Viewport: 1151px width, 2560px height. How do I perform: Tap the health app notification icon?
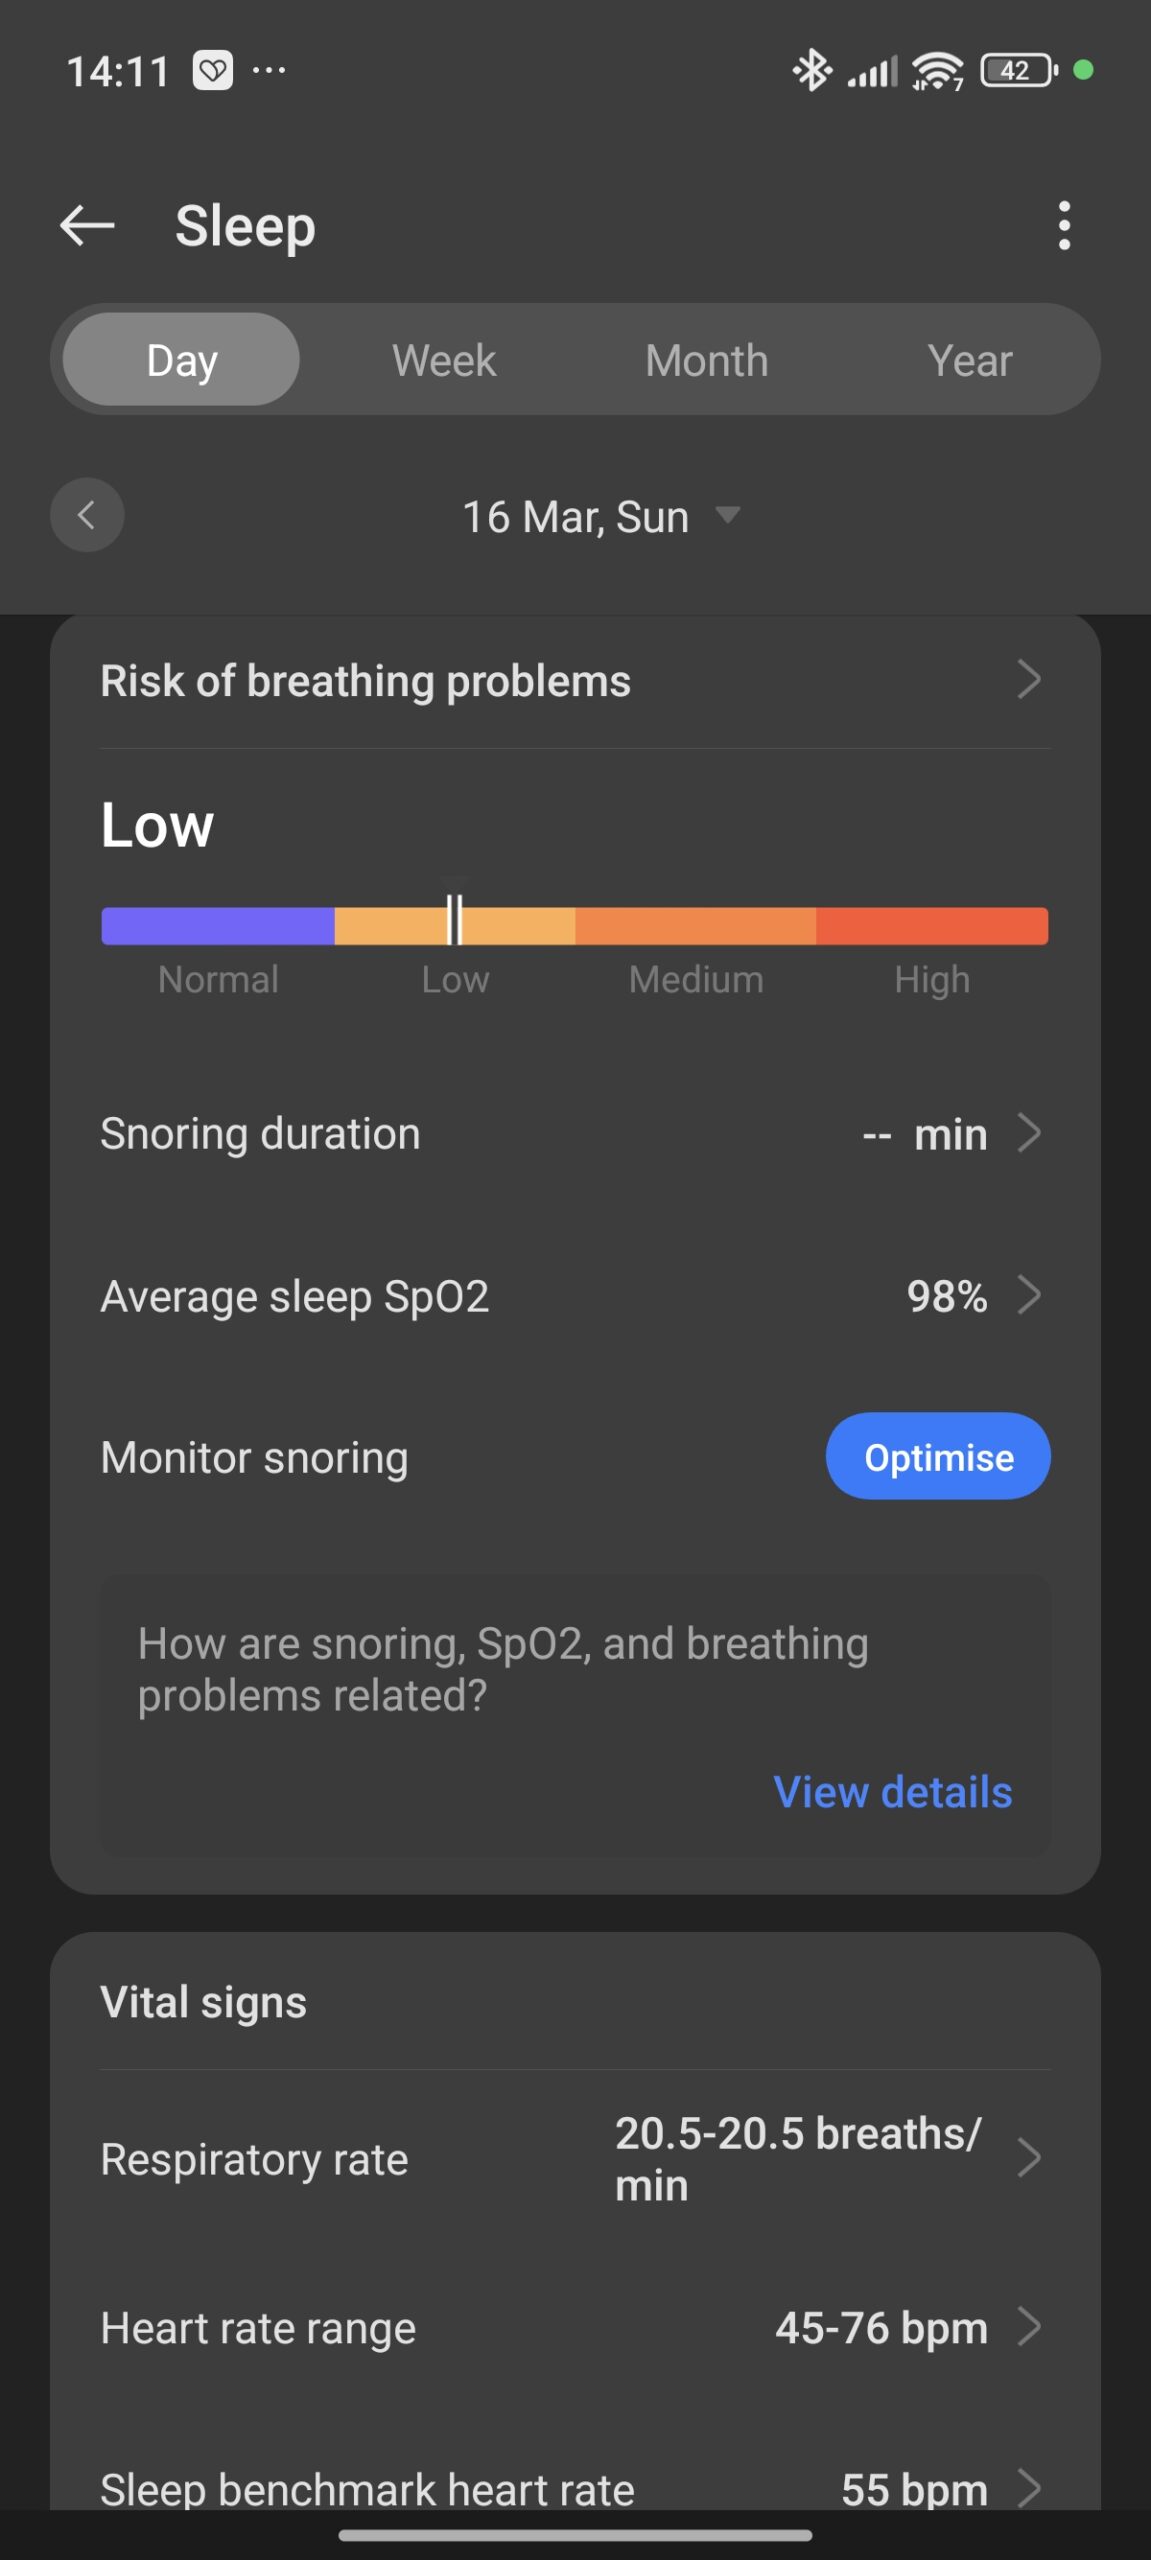point(213,71)
